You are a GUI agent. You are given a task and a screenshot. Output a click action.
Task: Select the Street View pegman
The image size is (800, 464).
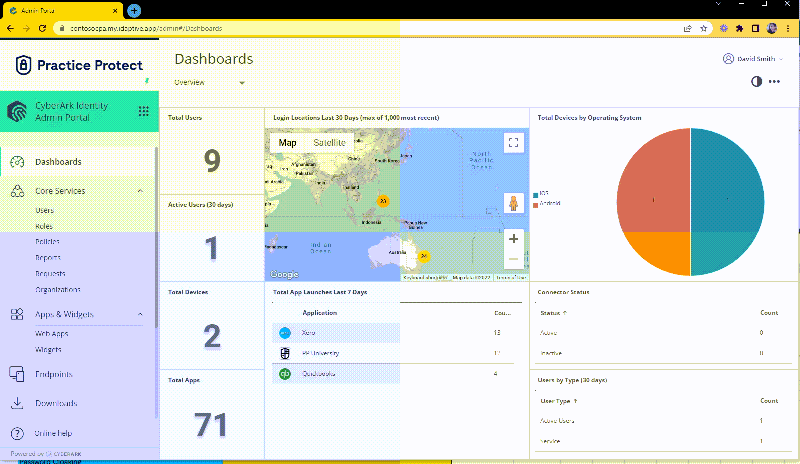[514, 203]
